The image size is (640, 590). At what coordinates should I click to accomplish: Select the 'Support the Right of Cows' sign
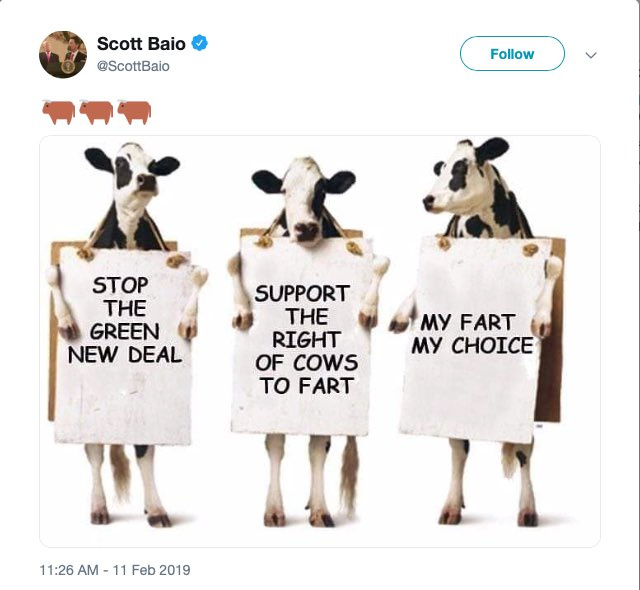click(305, 338)
